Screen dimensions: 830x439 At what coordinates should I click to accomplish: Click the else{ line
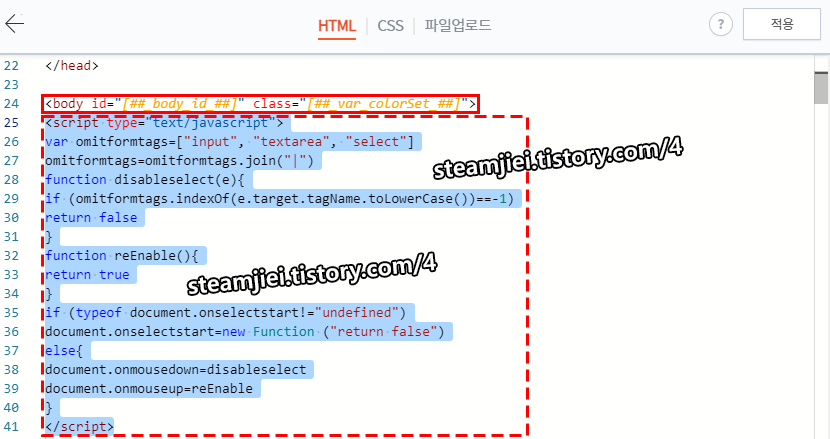pos(64,351)
